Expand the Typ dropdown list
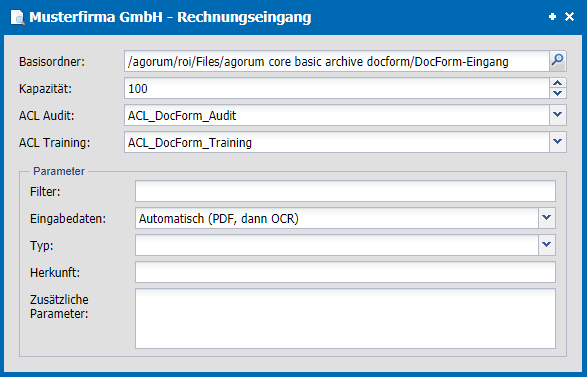 [x=547, y=245]
